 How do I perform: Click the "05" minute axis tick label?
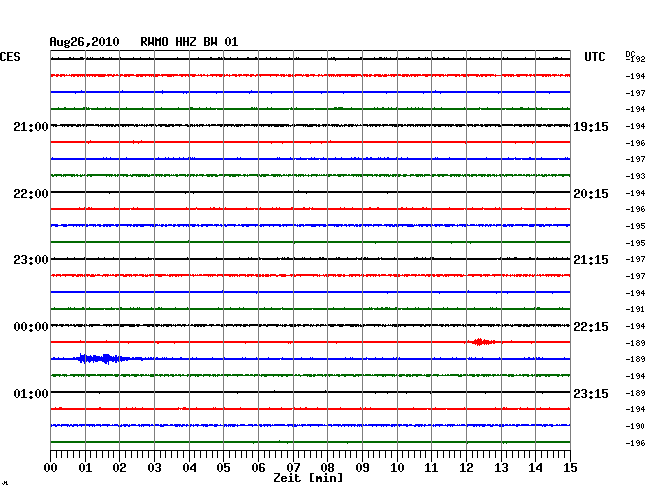point(223,467)
